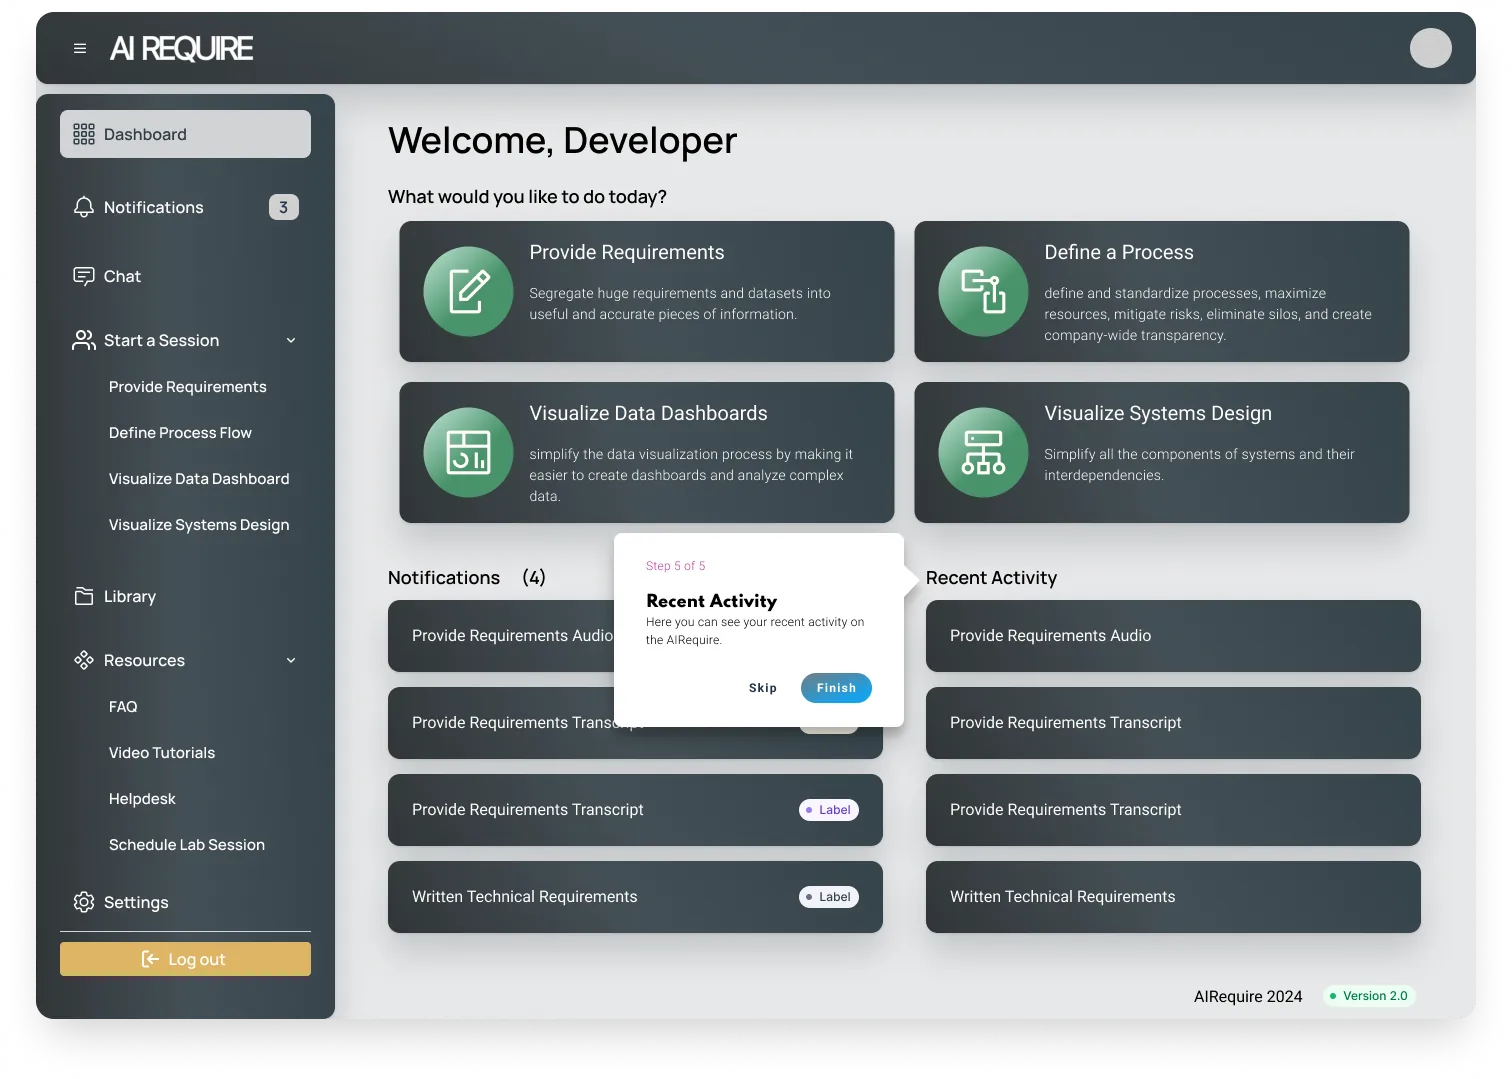Click Skip in the tour popup
The height and width of the screenshot is (1079, 1512).
(762, 688)
